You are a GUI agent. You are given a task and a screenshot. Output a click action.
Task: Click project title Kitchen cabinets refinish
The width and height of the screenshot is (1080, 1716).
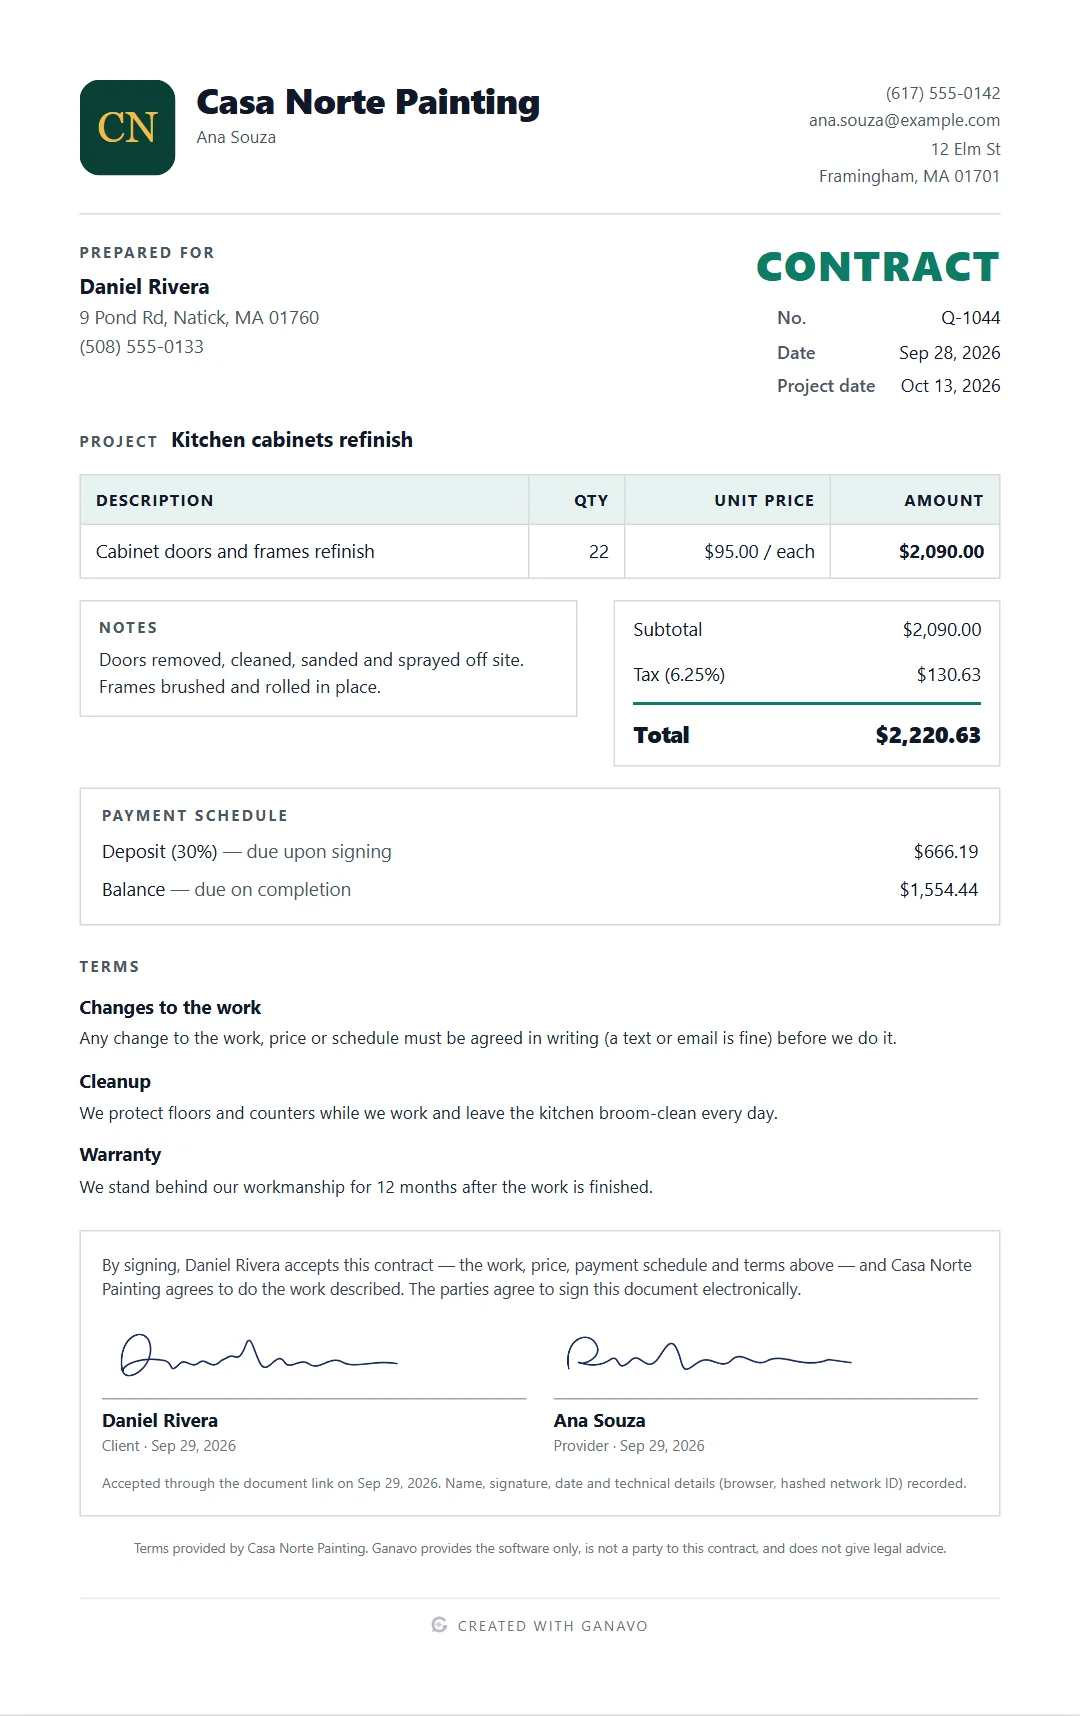pyautogui.click(x=292, y=440)
